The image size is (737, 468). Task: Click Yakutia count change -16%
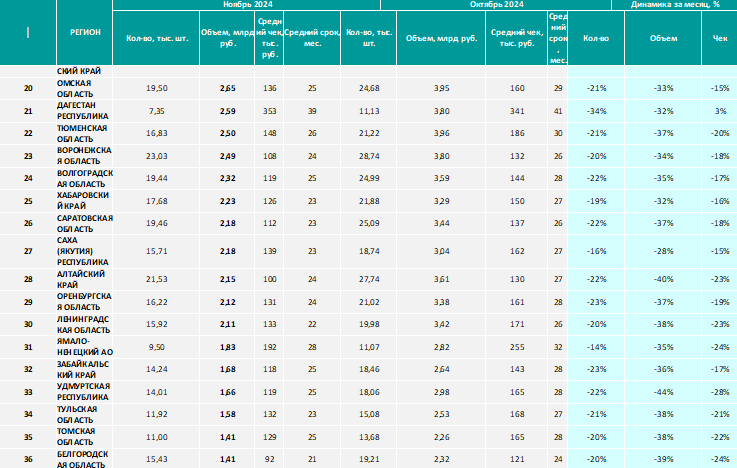tap(596, 251)
